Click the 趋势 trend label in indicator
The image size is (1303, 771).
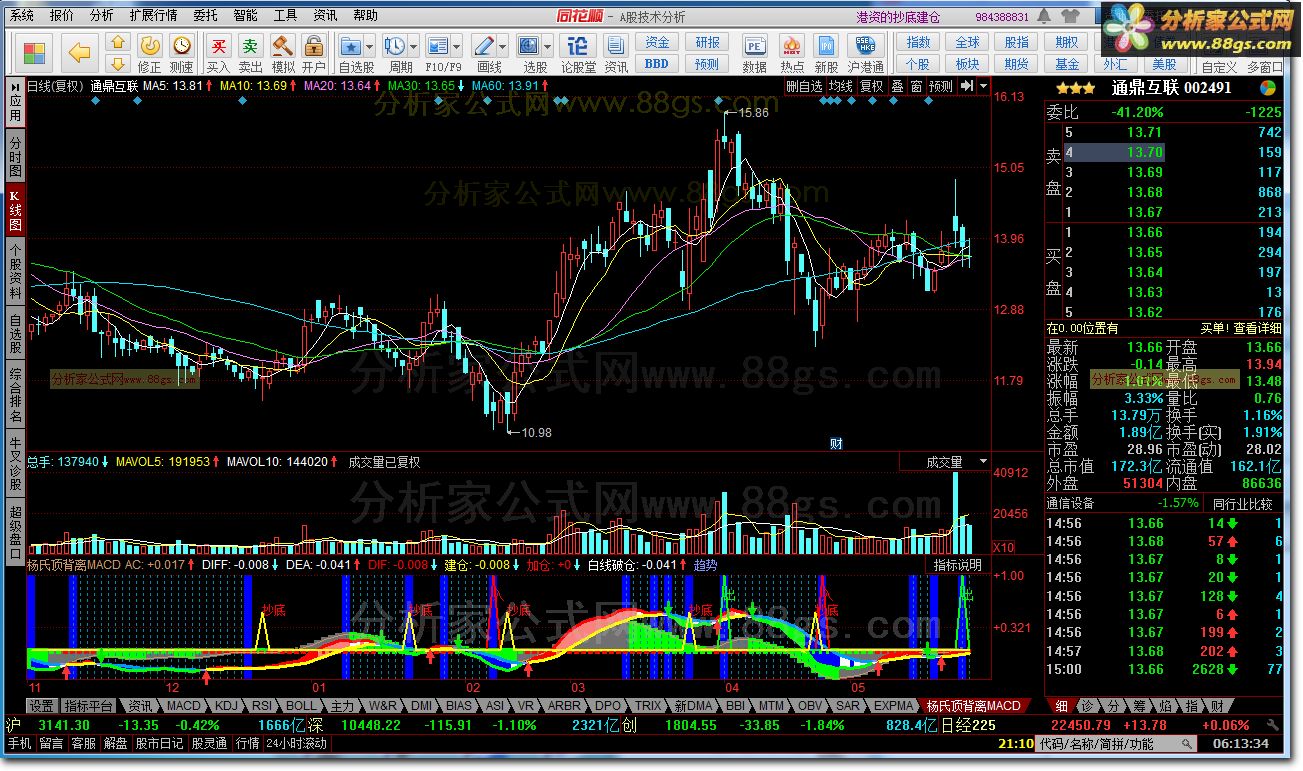[x=705, y=565]
